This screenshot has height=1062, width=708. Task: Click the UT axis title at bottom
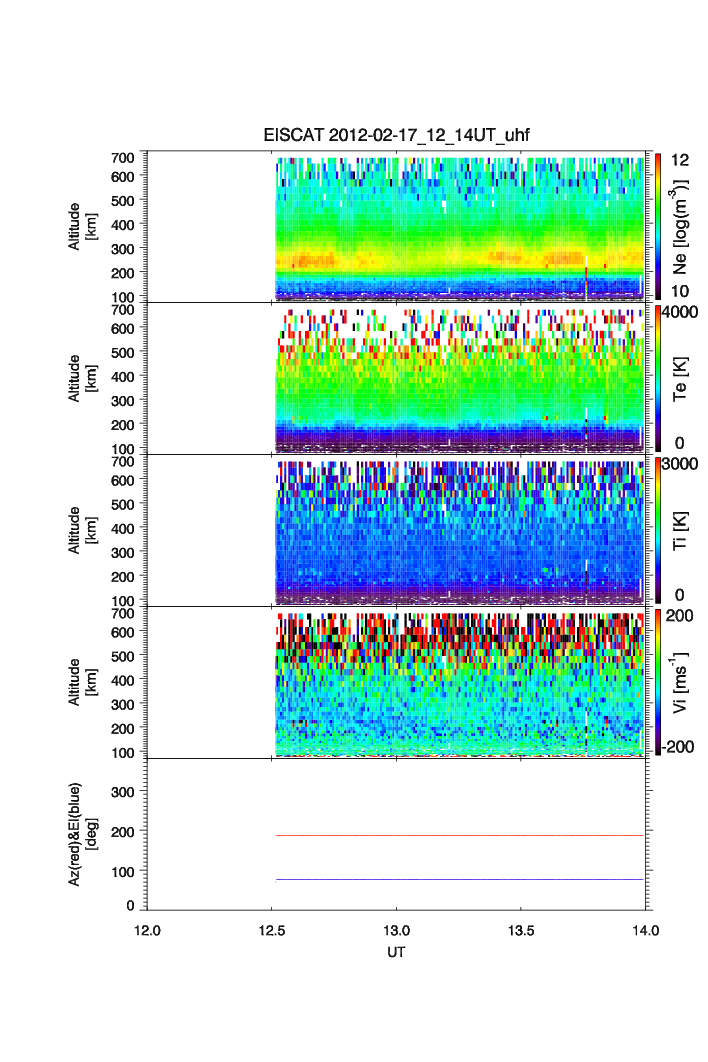click(x=396, y=952)
